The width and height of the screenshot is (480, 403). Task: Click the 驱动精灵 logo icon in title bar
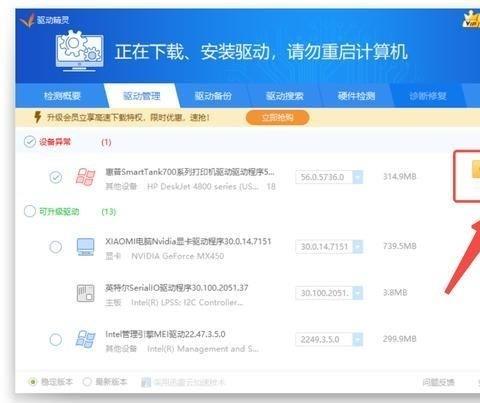point(27,20)
